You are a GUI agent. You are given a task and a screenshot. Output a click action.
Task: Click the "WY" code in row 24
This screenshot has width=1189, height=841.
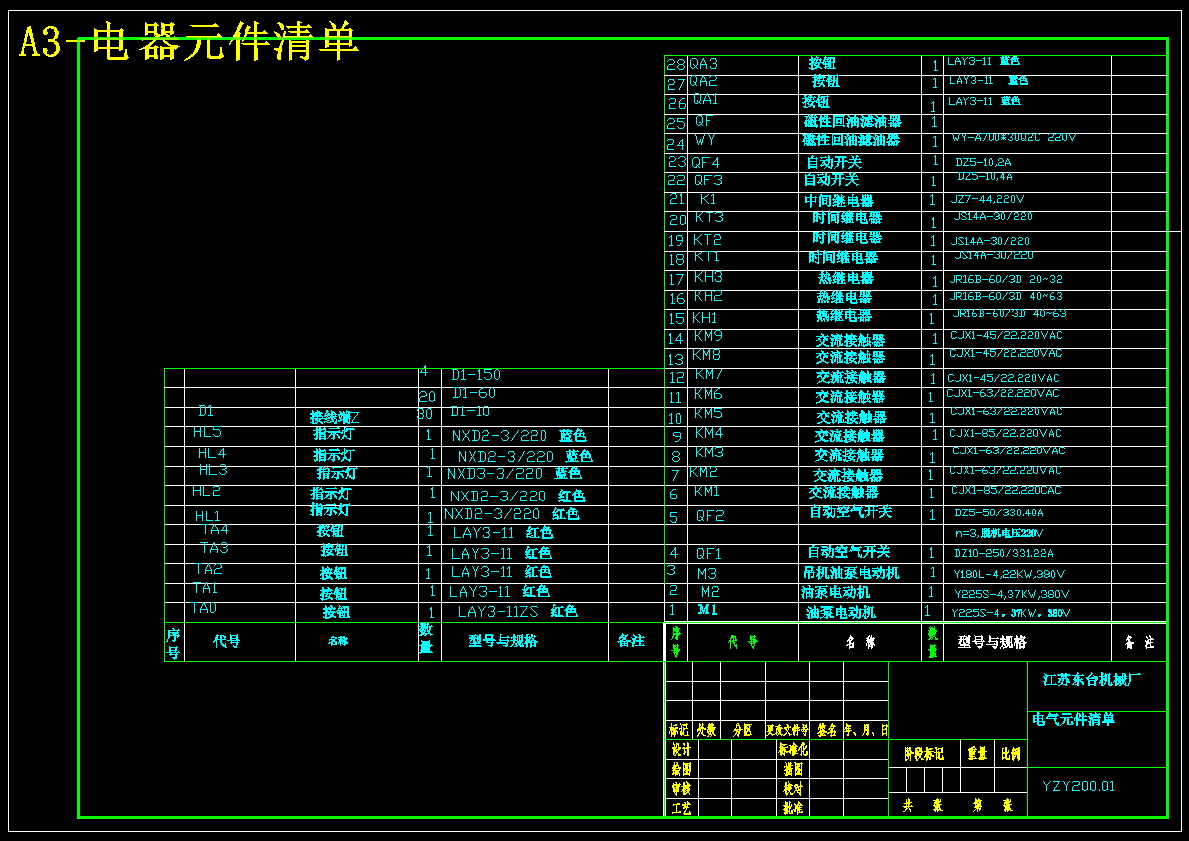click(x=704, y=140)
